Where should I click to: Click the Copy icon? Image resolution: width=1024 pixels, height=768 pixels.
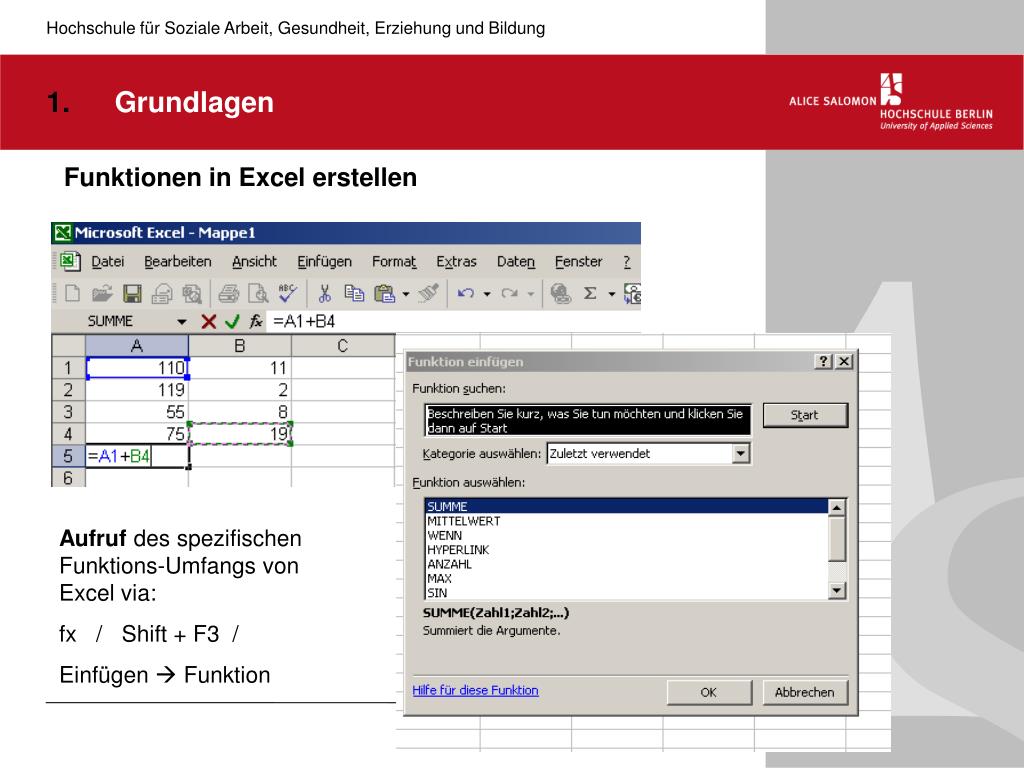tap(354, 293)
